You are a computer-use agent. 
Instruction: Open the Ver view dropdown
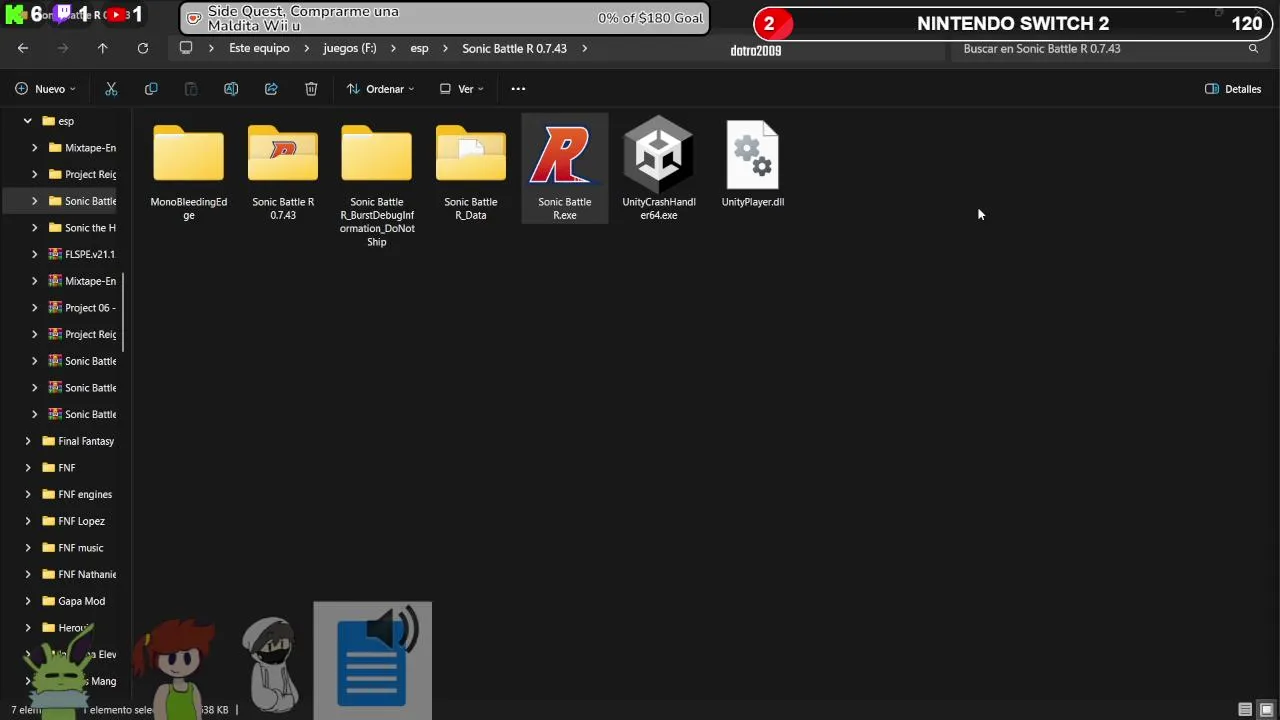pyautogui.click(x=462, y=89)
